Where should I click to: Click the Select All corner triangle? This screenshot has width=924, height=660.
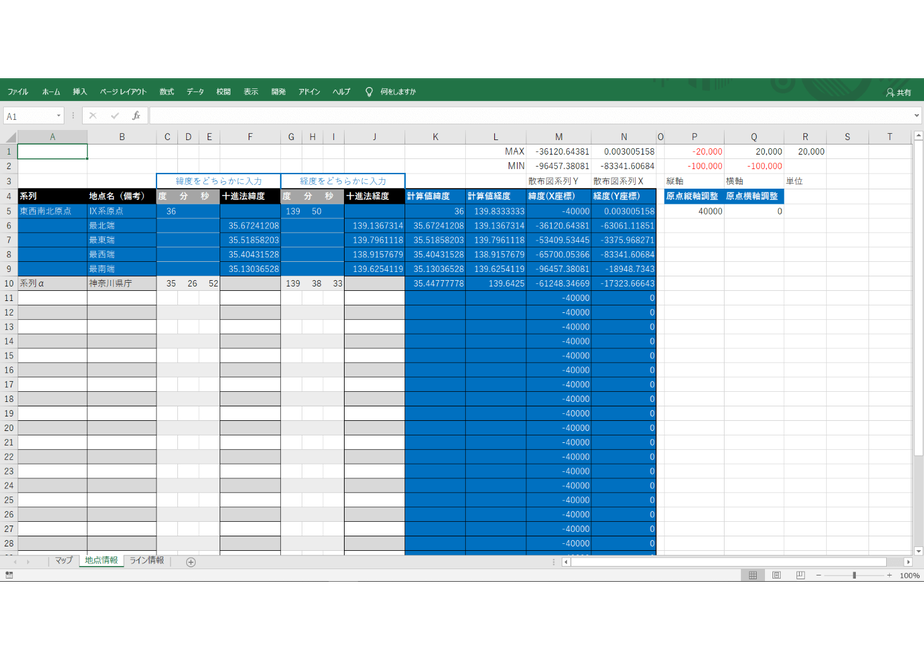9,137
